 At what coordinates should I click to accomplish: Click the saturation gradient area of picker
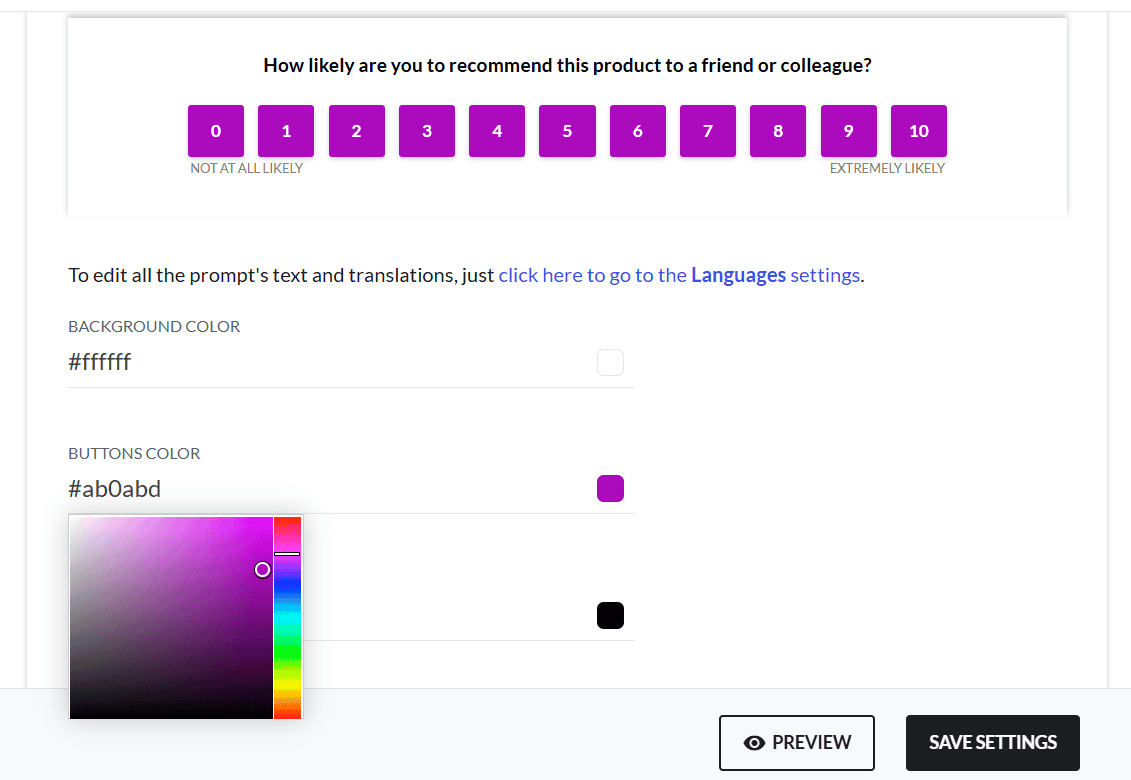tap(171, 618)
